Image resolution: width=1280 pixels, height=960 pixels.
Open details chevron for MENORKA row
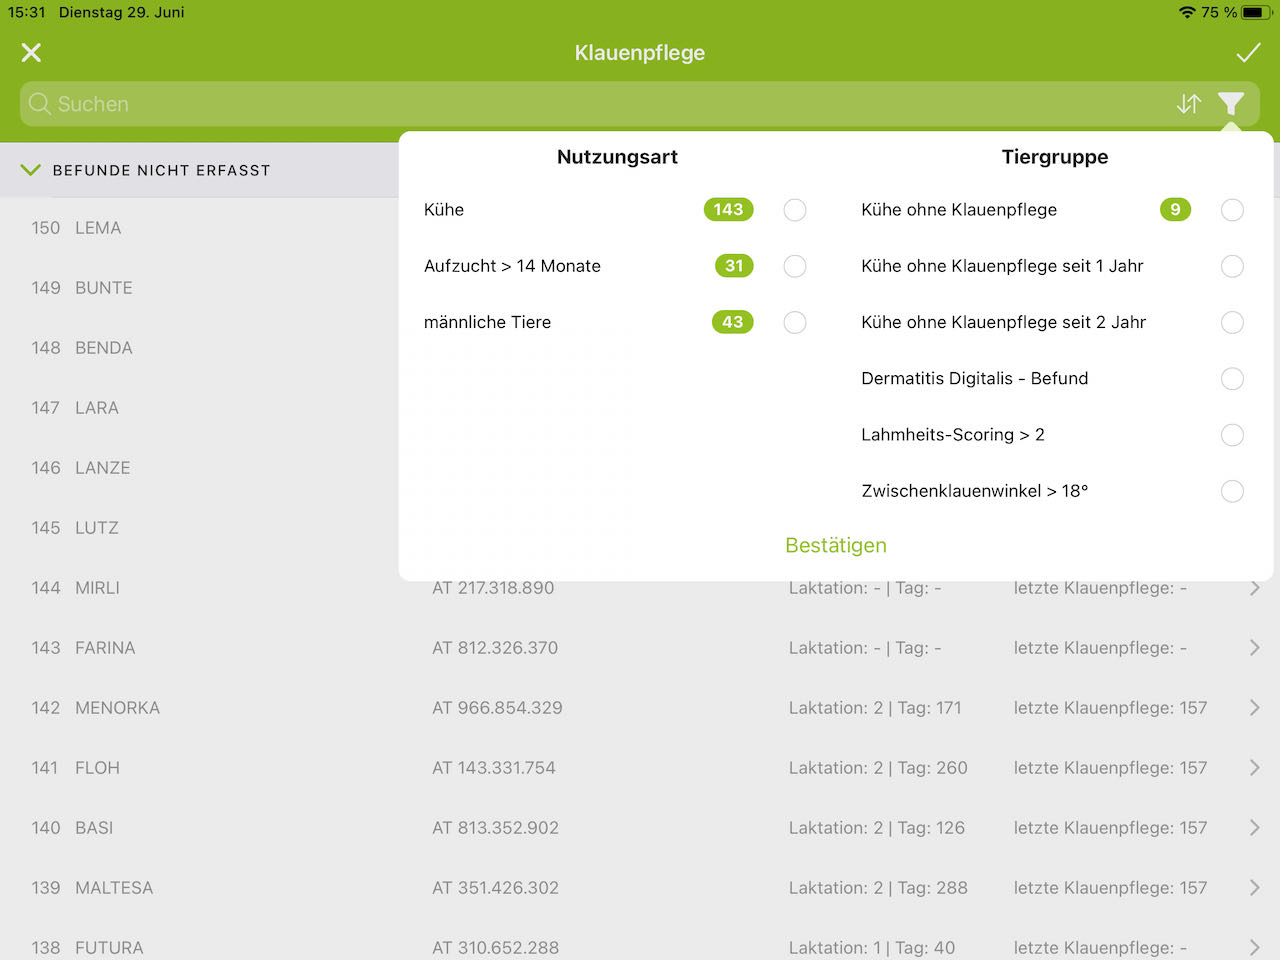1254,708
